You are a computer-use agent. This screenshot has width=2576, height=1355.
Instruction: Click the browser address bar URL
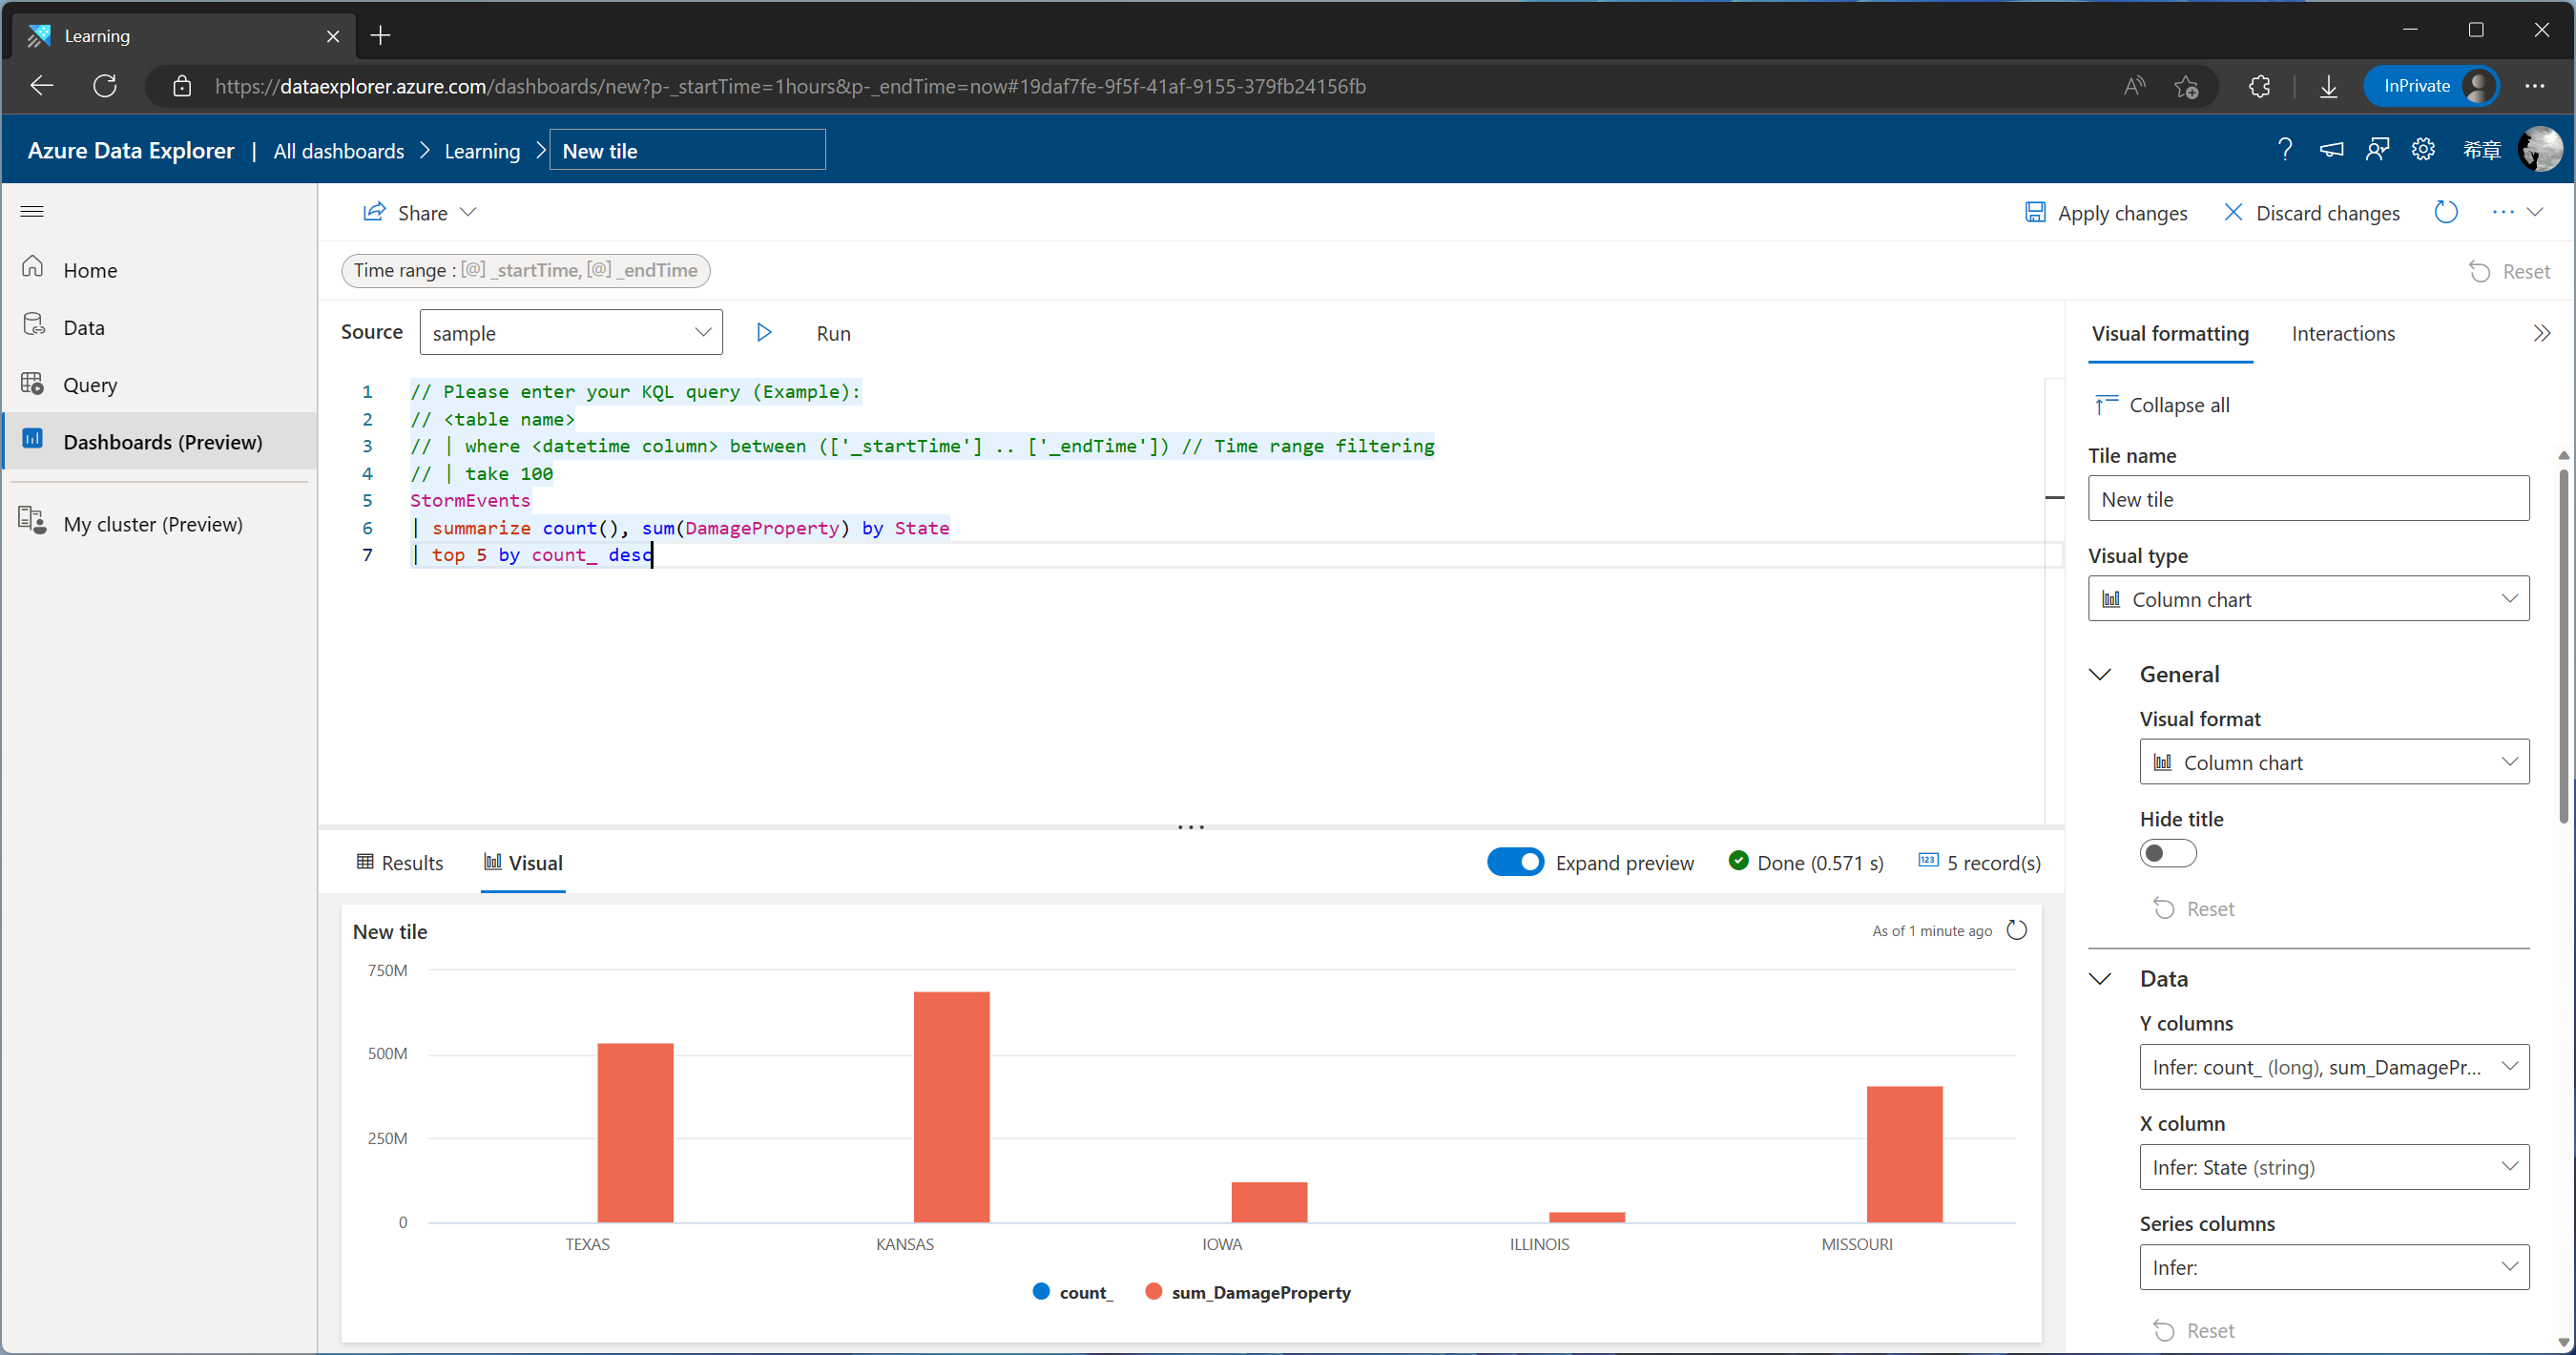[x=790, y=86]
